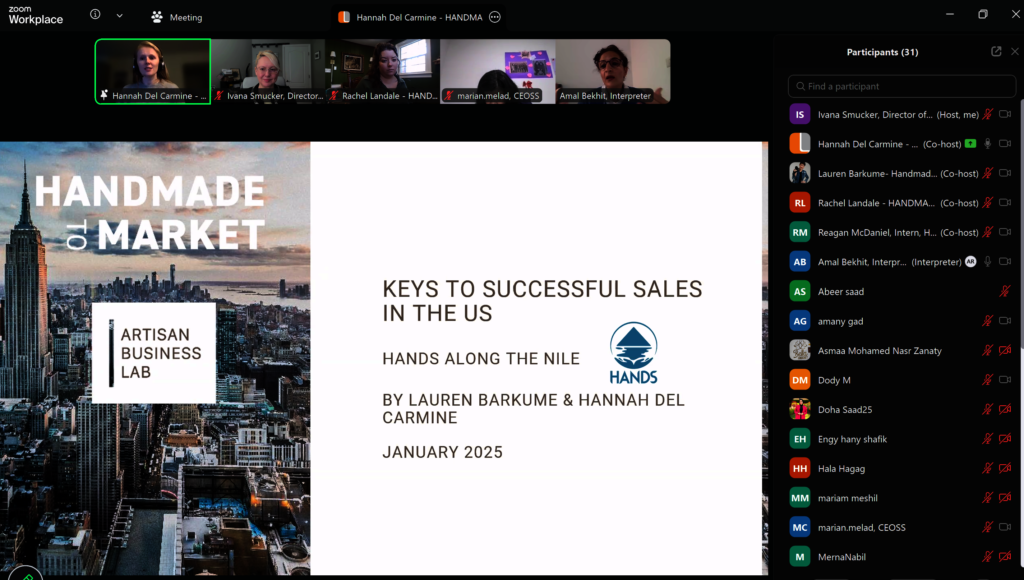This screenshot has width=1024, height=580.
Task: Click Hannah Del Carmine's green screen-share icon
Action: point(967,144)
